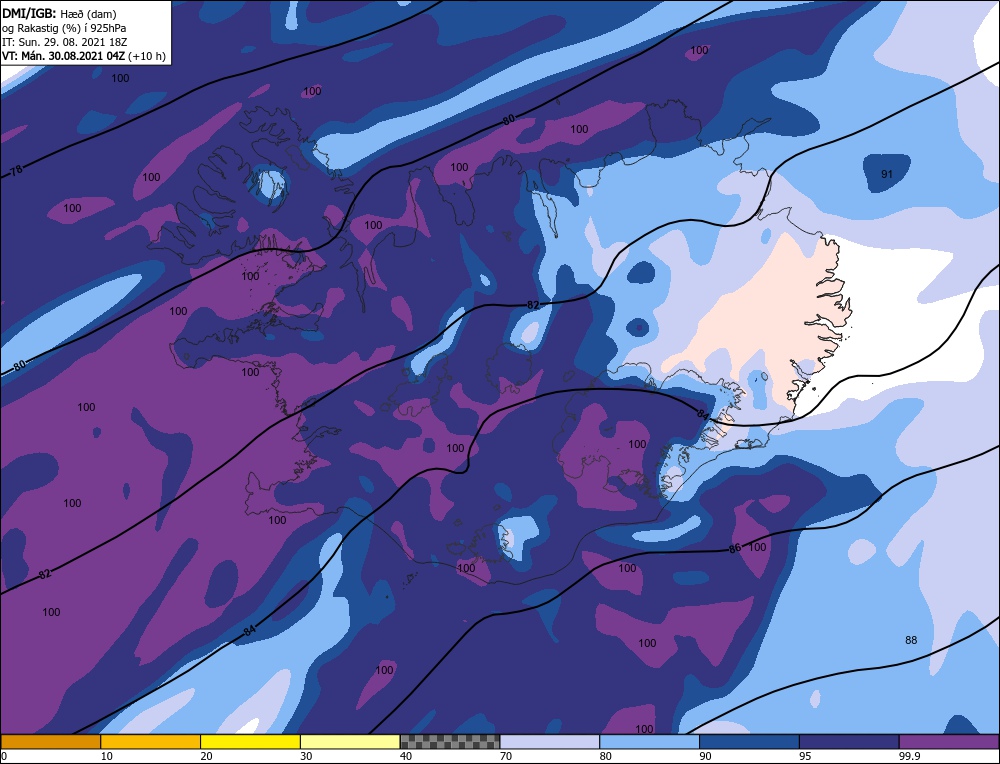Click the legend tick label "30"
The image size is (1000, 764).
click(x=306, y=756)
